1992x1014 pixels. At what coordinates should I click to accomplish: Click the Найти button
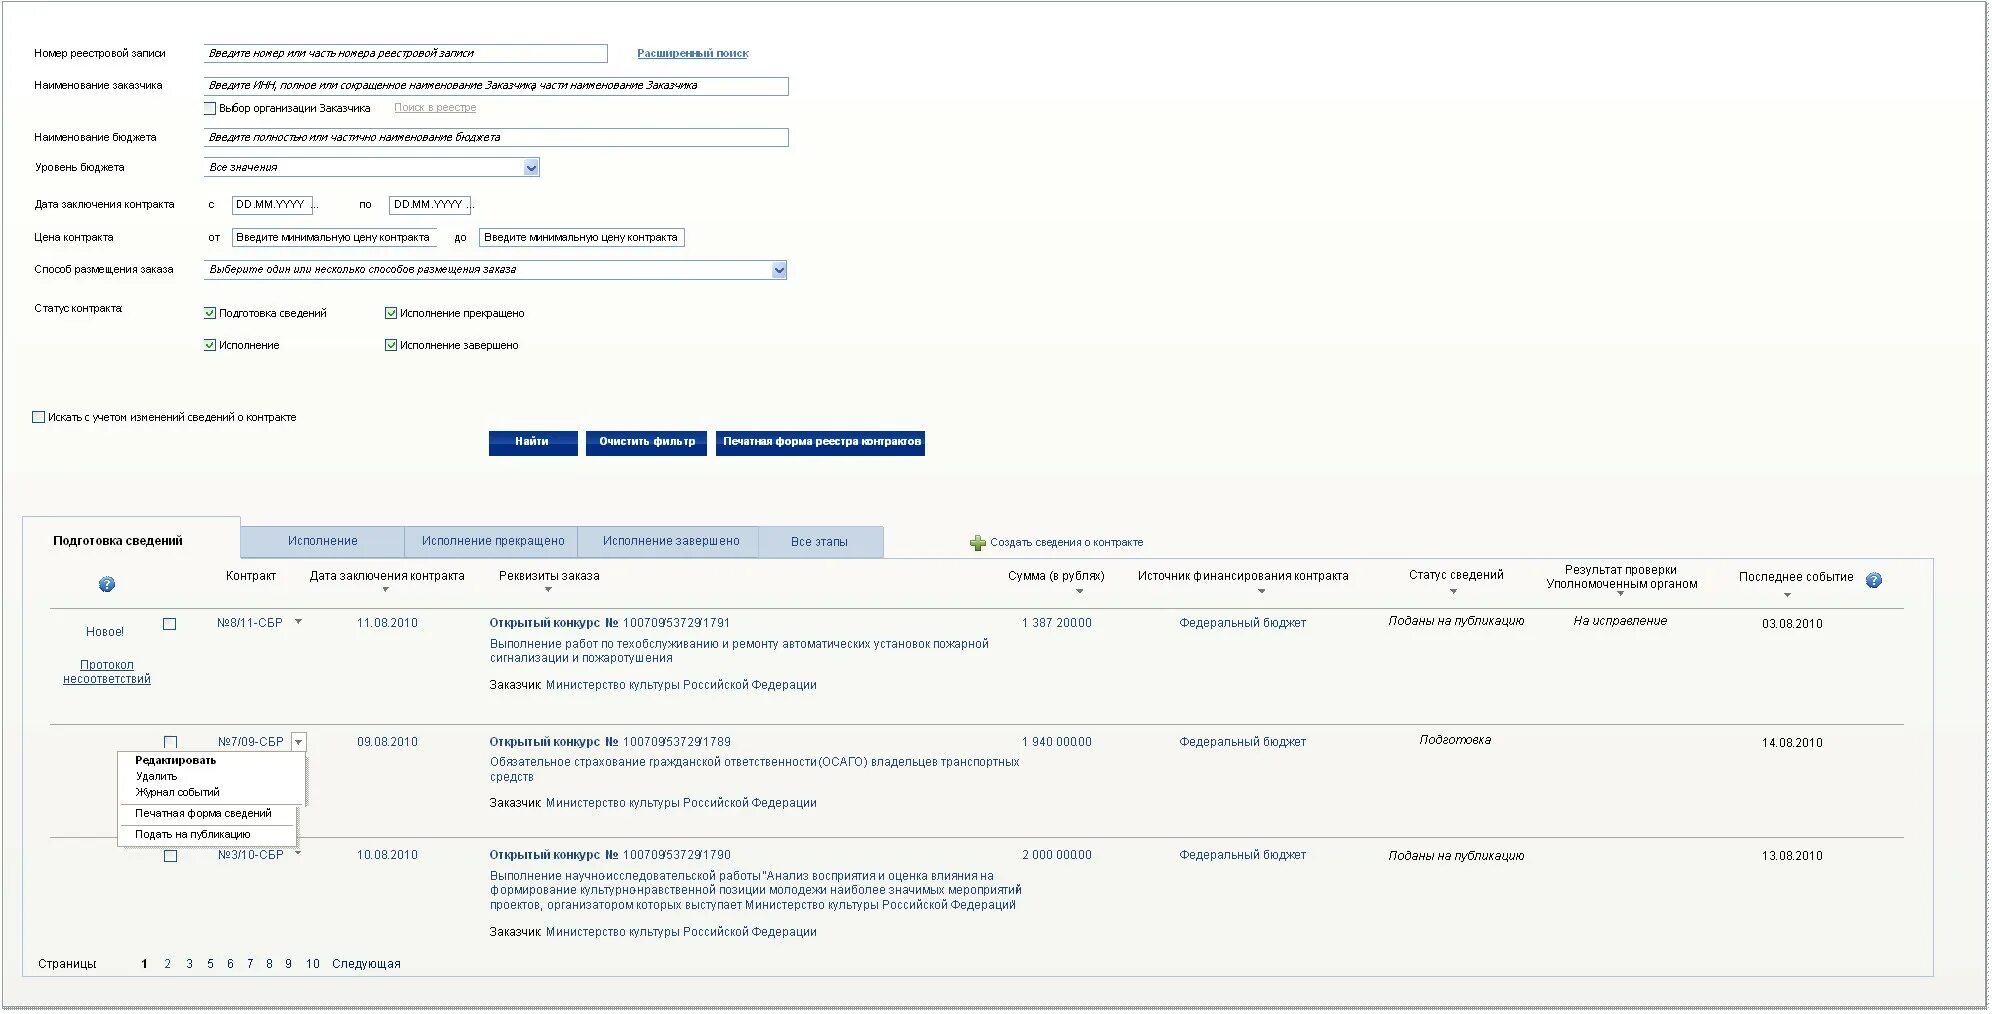coord(533,442)
